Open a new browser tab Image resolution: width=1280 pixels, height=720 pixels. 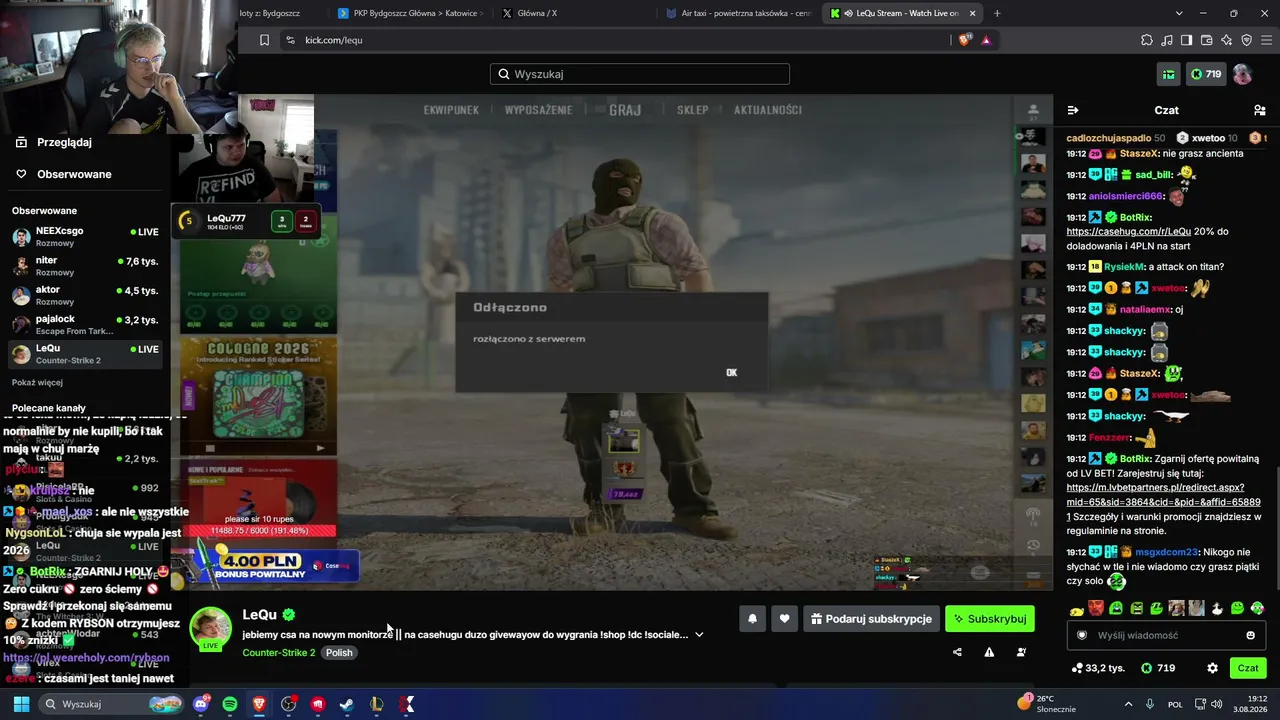tap(997, 13)
